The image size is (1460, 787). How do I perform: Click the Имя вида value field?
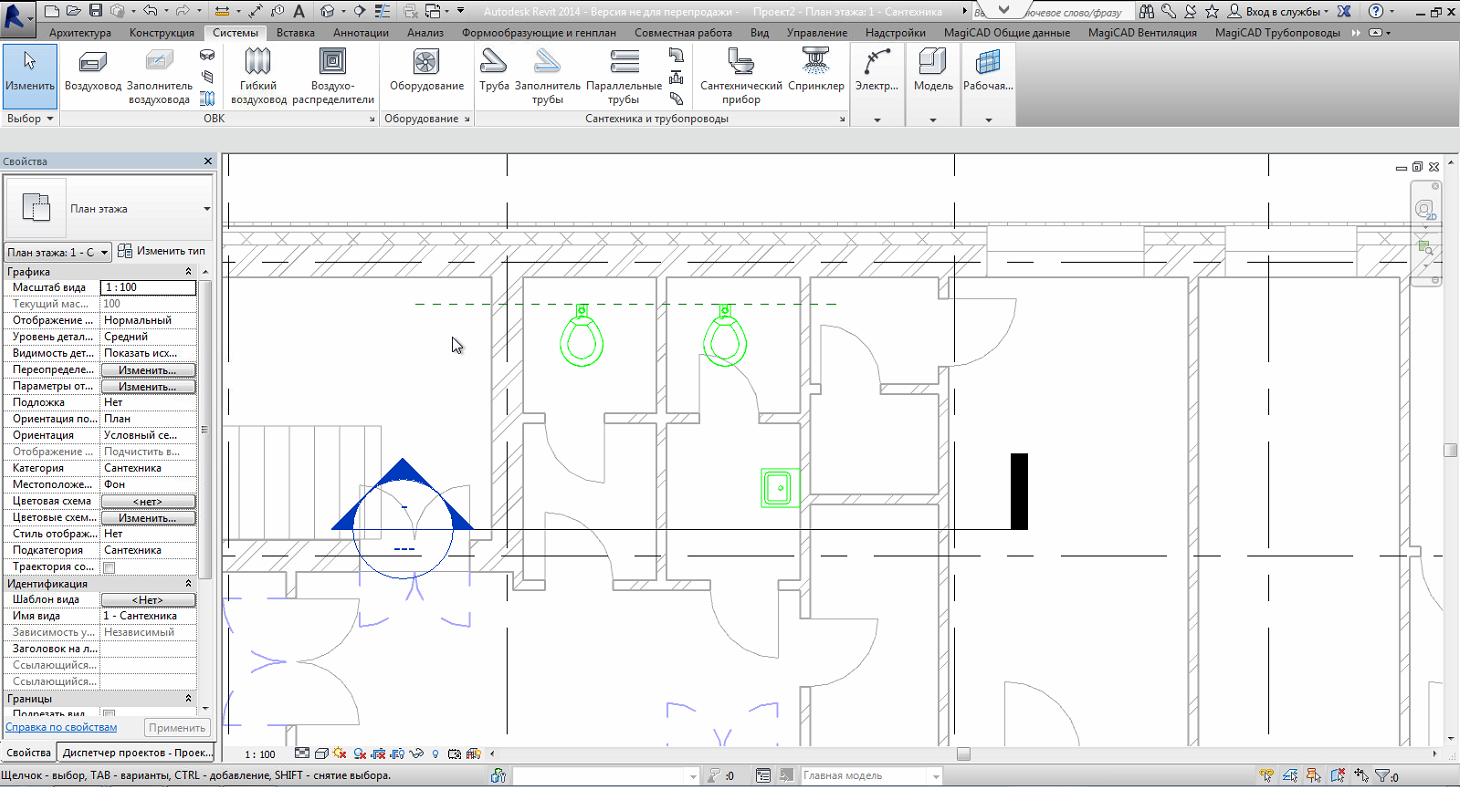148,616
